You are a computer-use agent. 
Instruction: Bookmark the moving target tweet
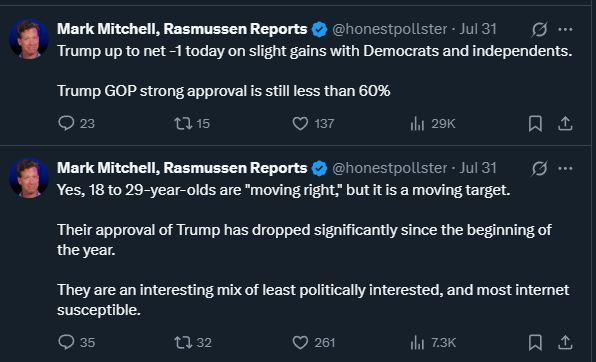coord(535,342)
